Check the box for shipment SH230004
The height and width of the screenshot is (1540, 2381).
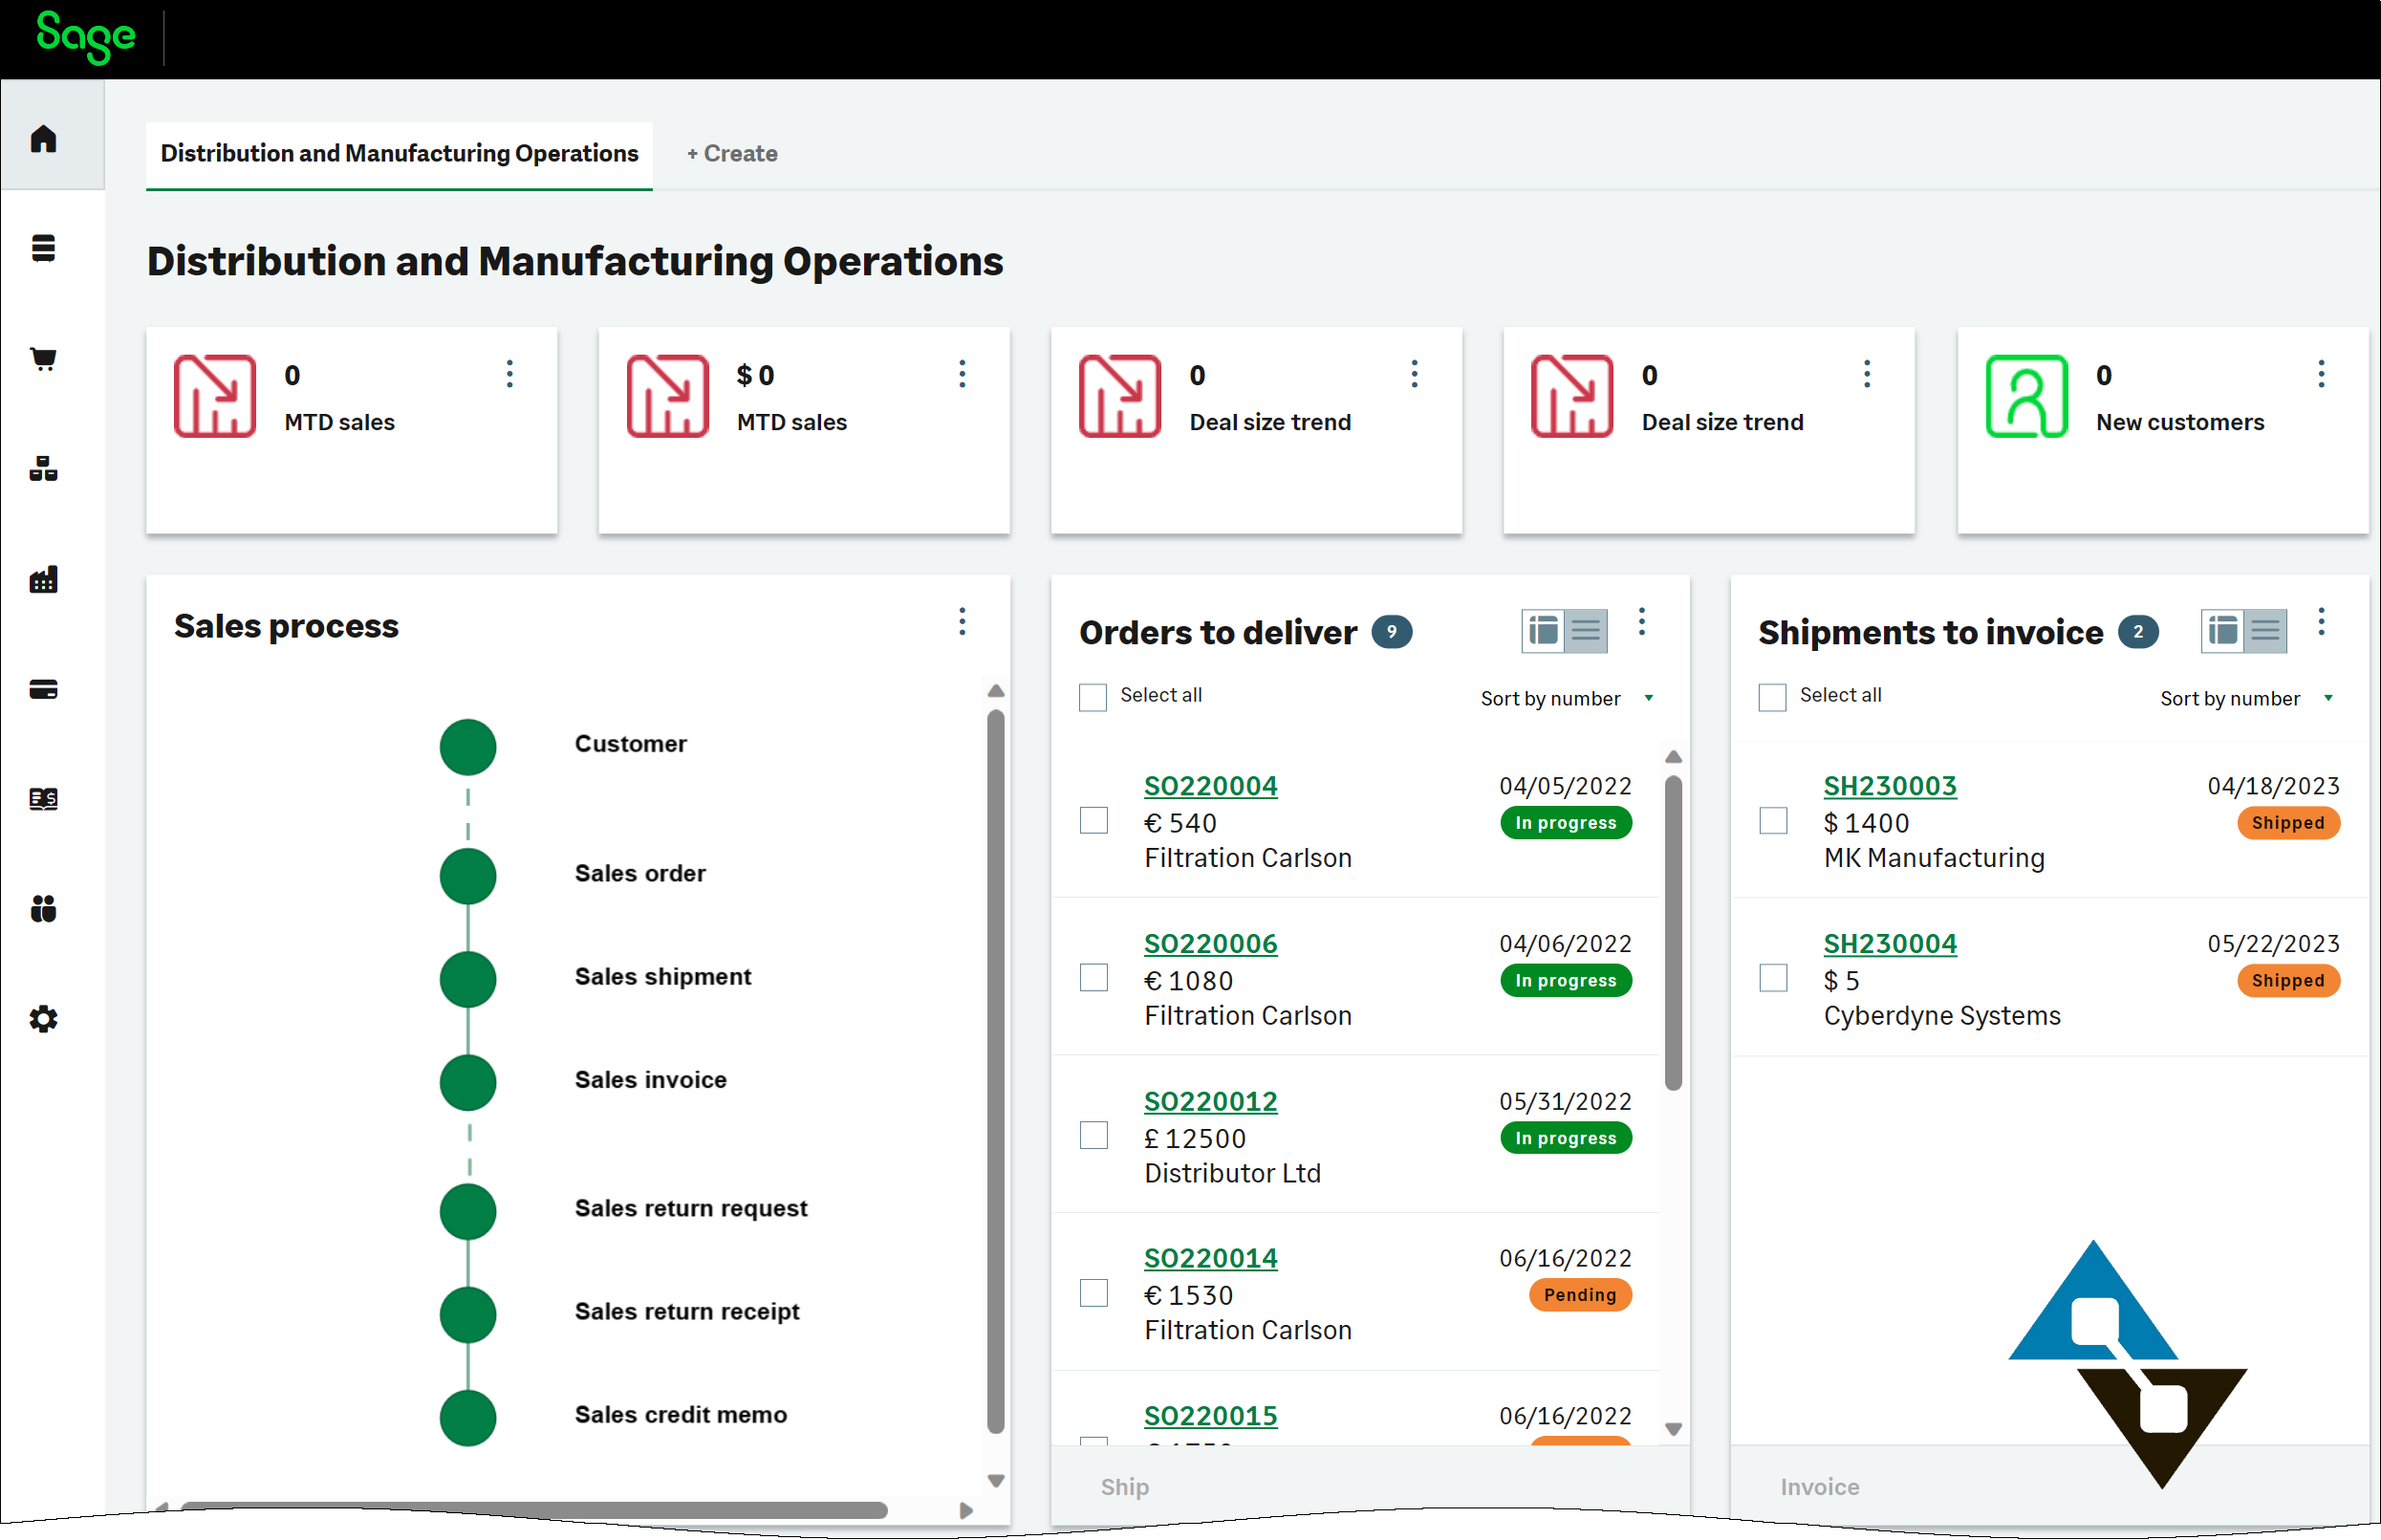(x=1773, y=977)
